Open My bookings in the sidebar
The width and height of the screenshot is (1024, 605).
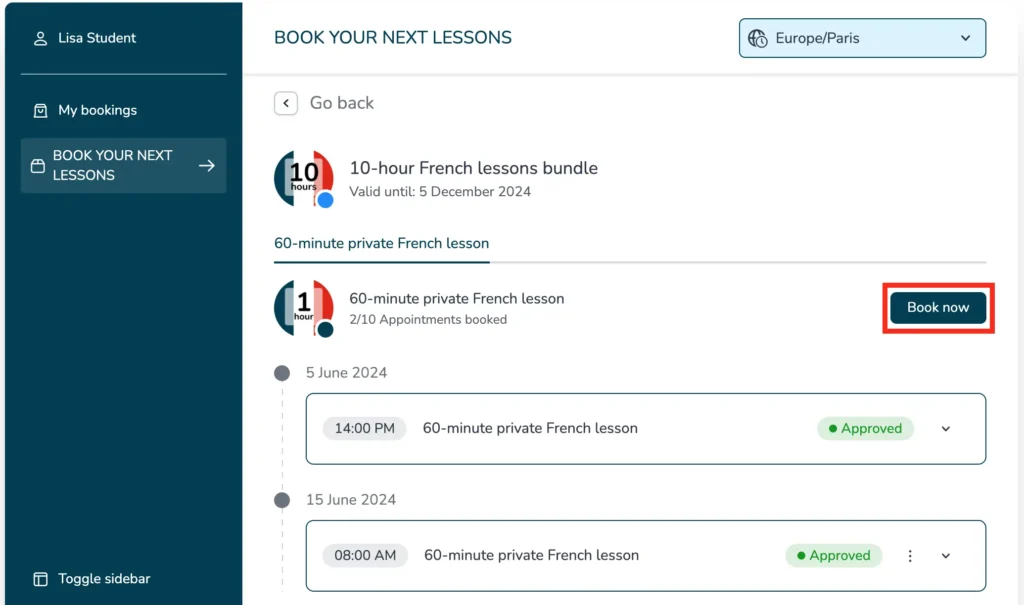pyautogui.click(x=97, y=110)
